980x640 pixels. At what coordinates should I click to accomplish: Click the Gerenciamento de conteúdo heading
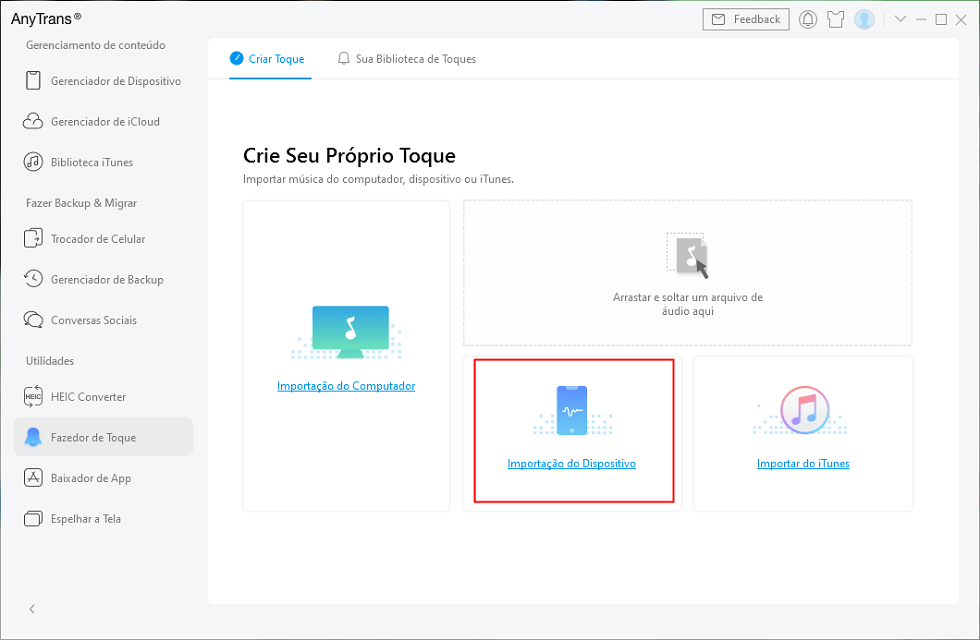(x=96, y=45)
